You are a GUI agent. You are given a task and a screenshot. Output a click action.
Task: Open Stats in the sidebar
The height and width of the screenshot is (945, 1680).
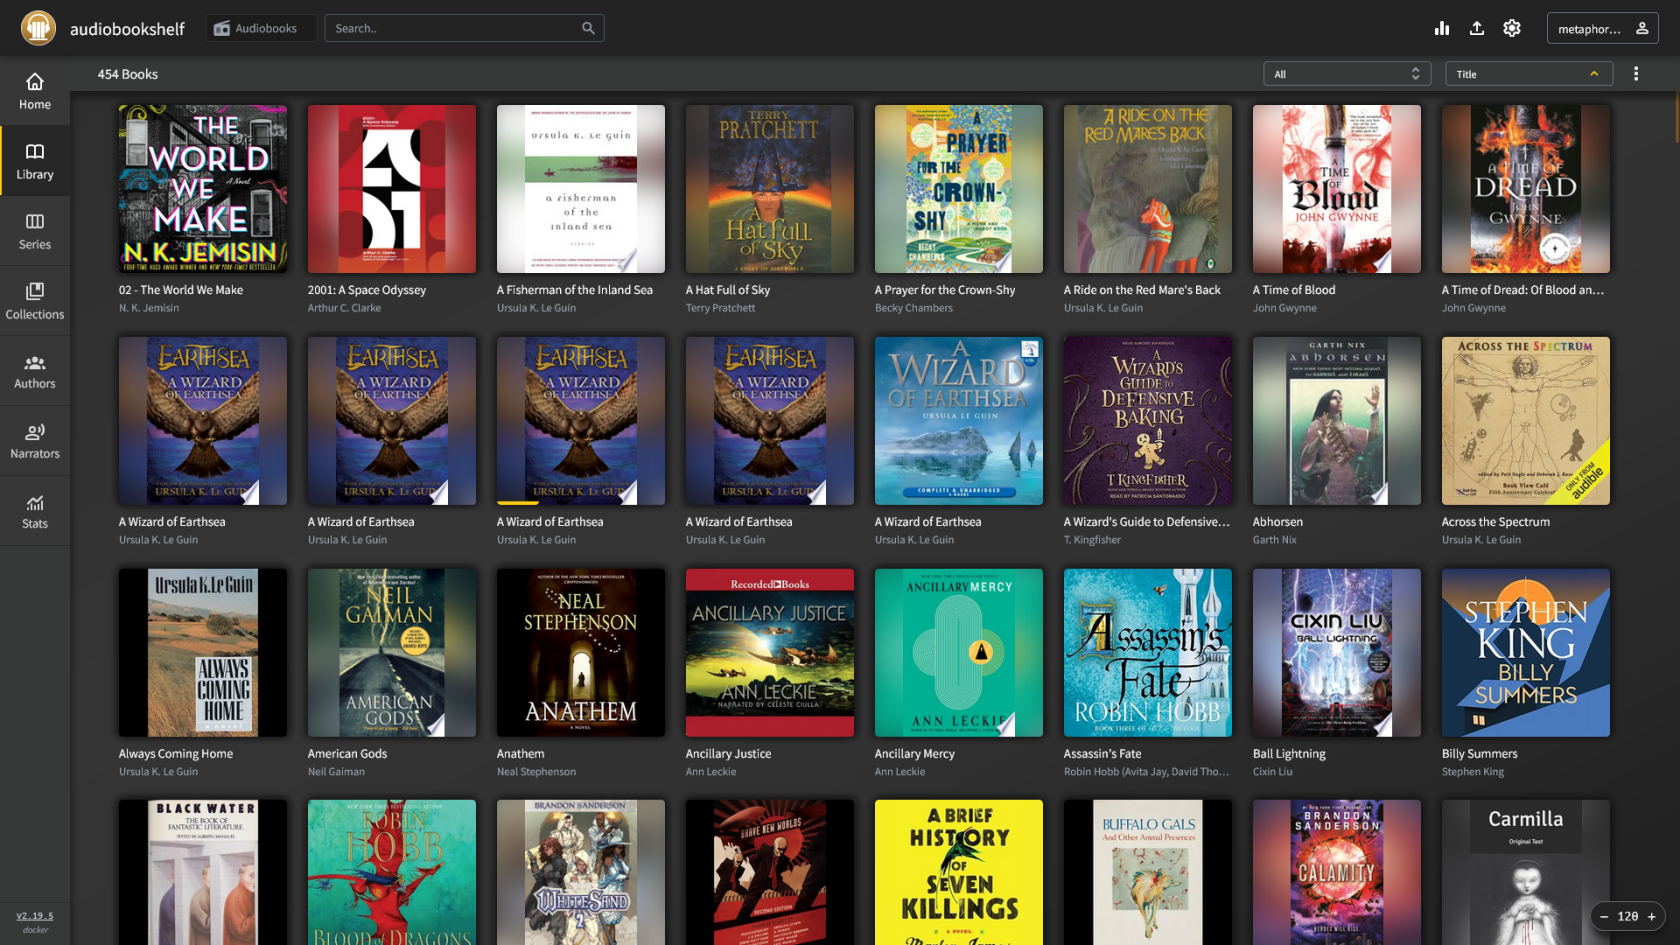[x=35, y=511]
